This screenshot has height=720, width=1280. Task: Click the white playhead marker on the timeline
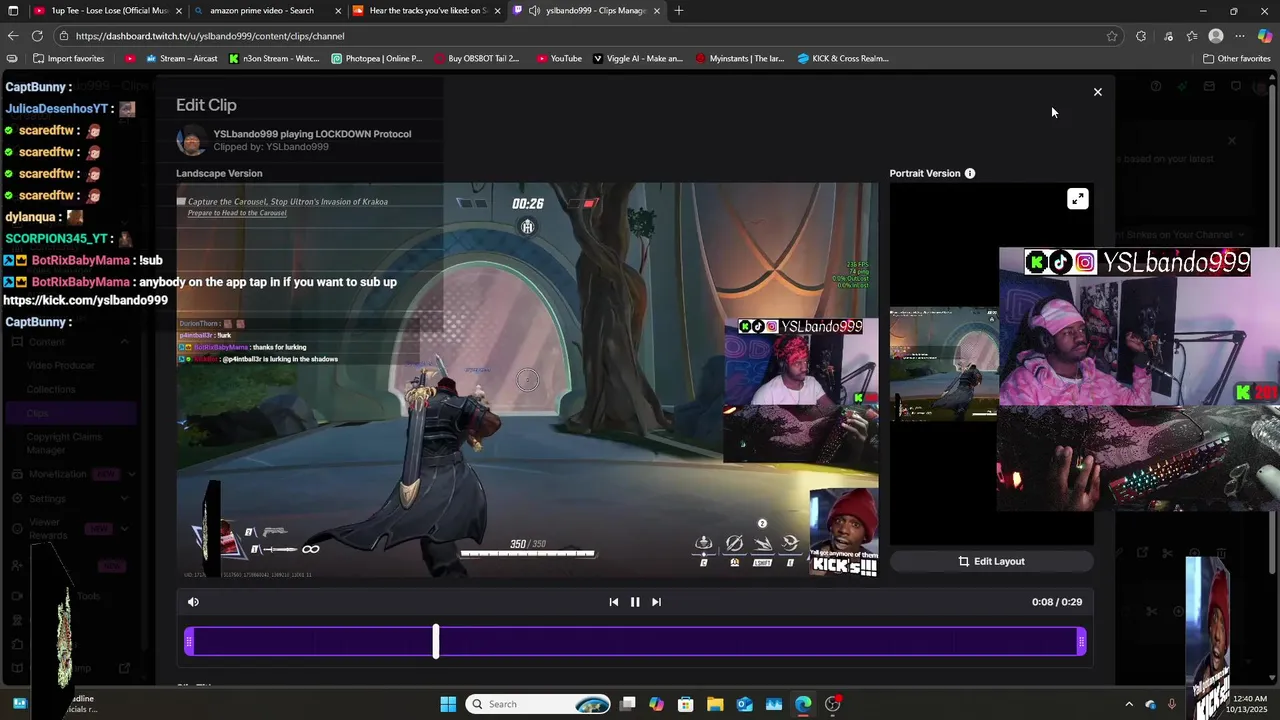click(x=436, y=641)
